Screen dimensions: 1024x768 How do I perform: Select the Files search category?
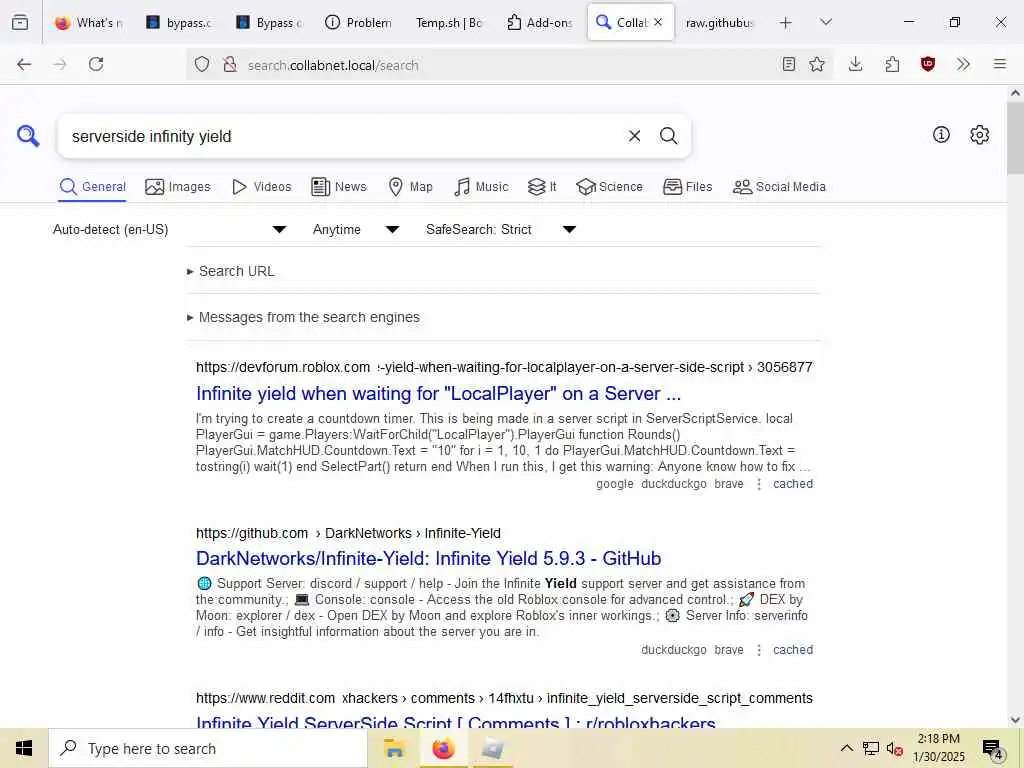point(687,187)
